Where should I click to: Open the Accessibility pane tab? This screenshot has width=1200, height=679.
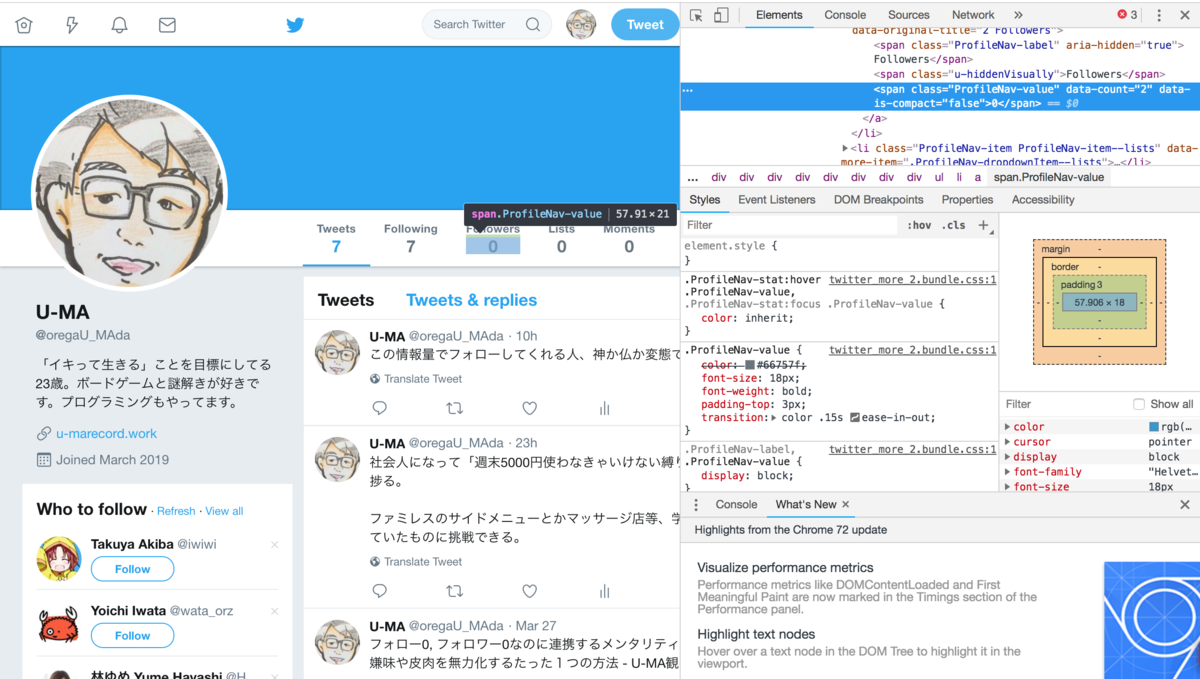pos(1043,200)
